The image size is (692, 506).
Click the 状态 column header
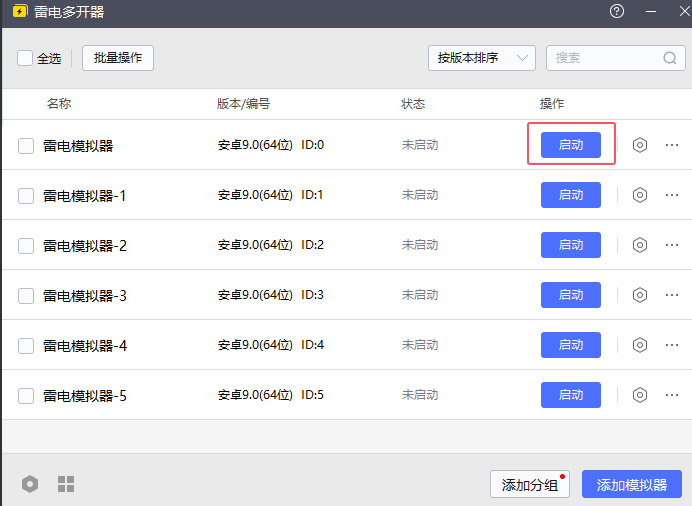(413, 104)
